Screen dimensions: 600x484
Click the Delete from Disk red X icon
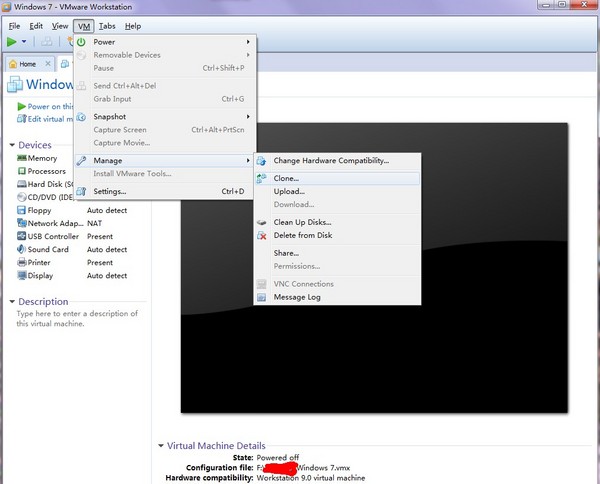coord(262,236)
